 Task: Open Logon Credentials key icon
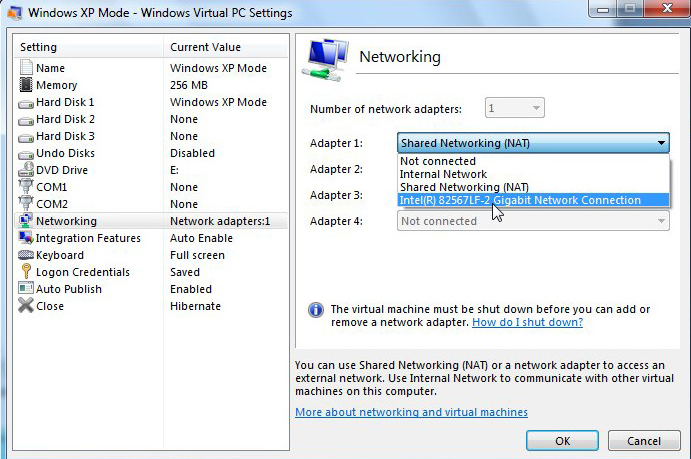(x=26, y=271)
